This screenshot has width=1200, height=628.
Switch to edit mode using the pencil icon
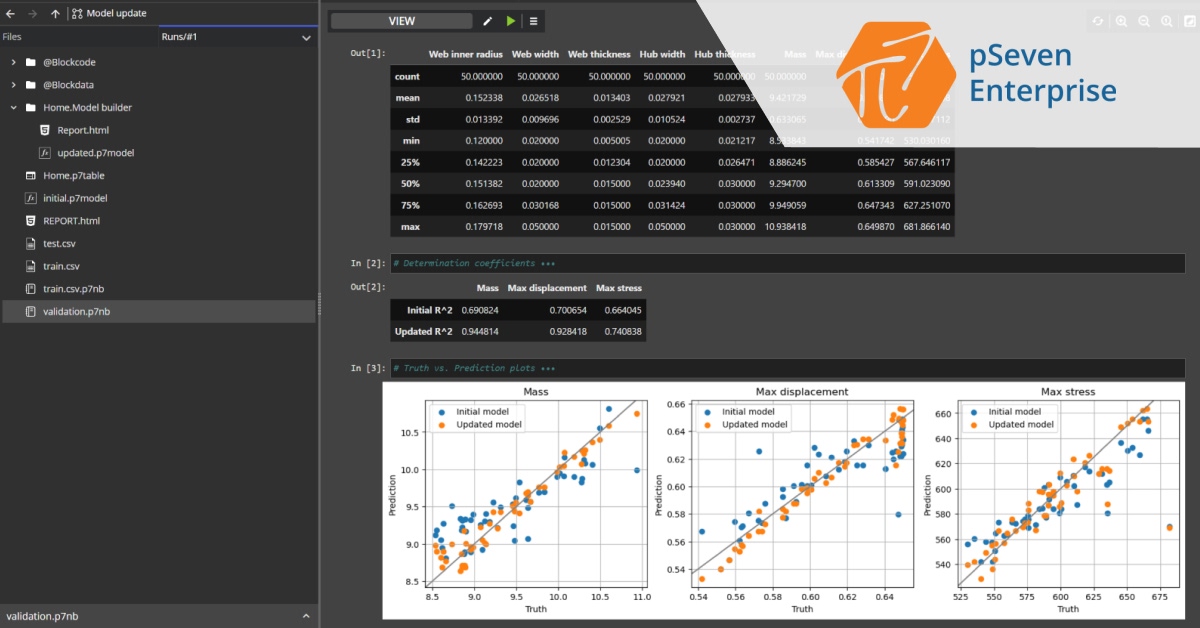487,20
